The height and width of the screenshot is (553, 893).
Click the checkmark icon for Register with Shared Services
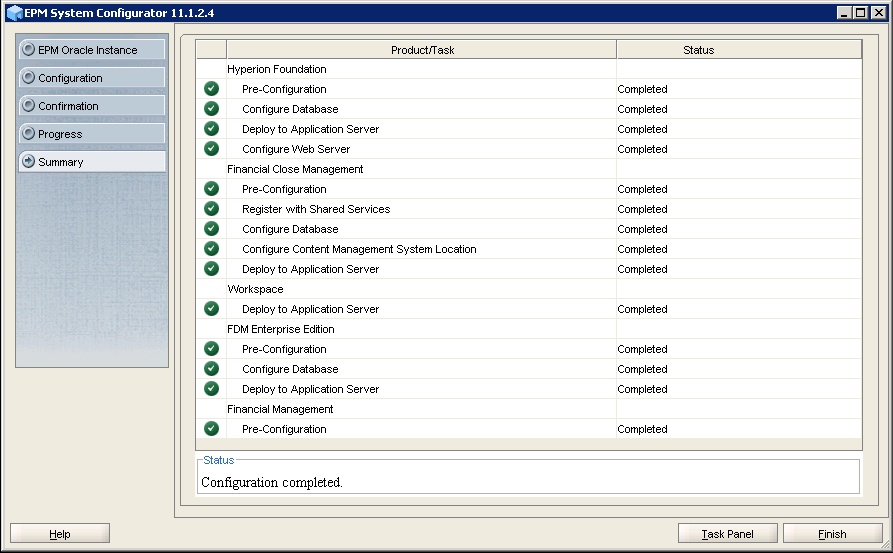click(x=211, y=209)
